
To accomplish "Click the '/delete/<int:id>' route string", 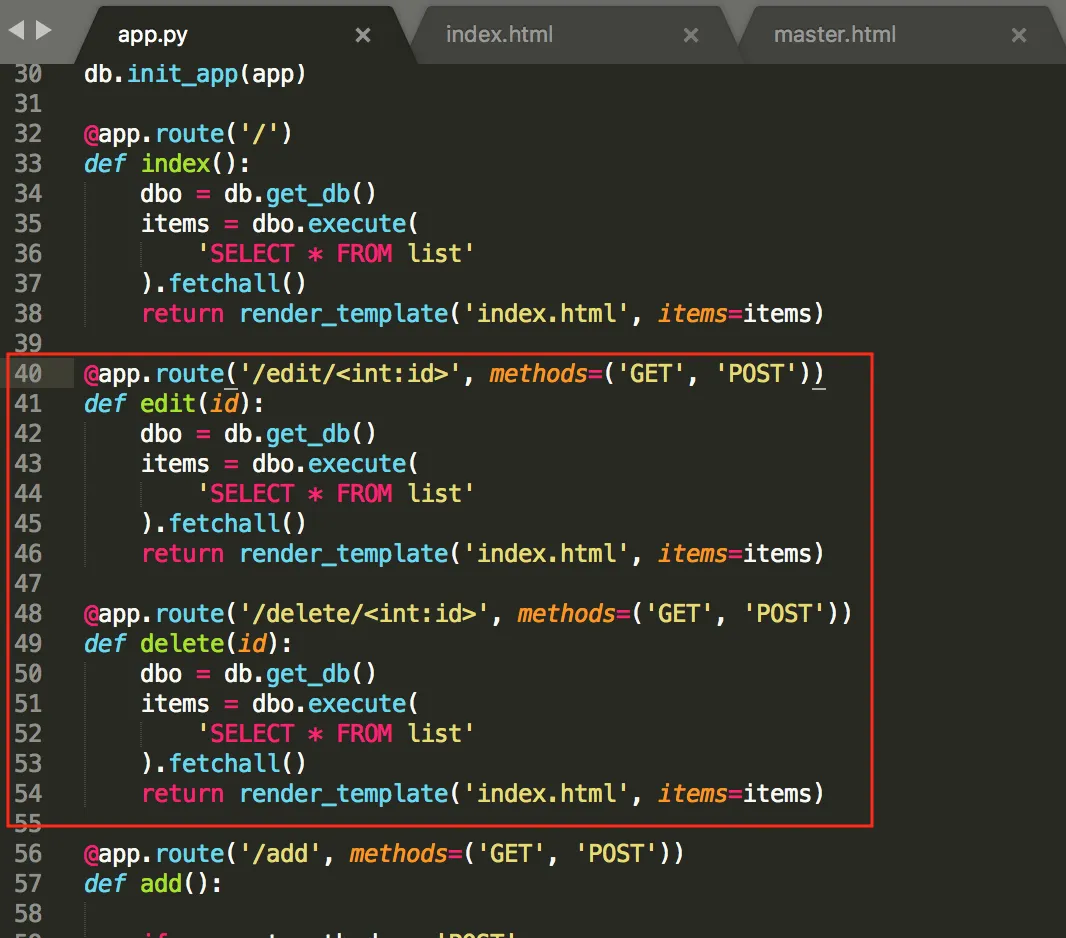I will 364,614.
